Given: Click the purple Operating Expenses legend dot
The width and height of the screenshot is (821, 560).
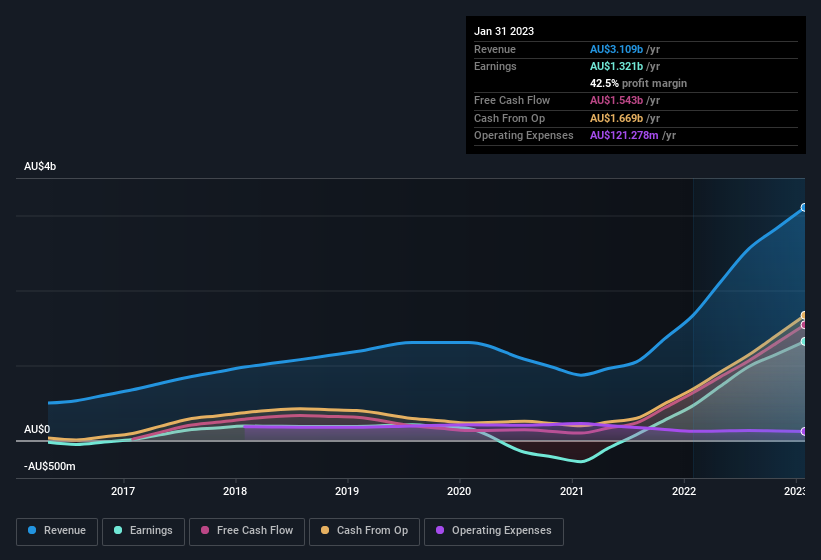Looking at the screenshot, I should tap(440, 531).
